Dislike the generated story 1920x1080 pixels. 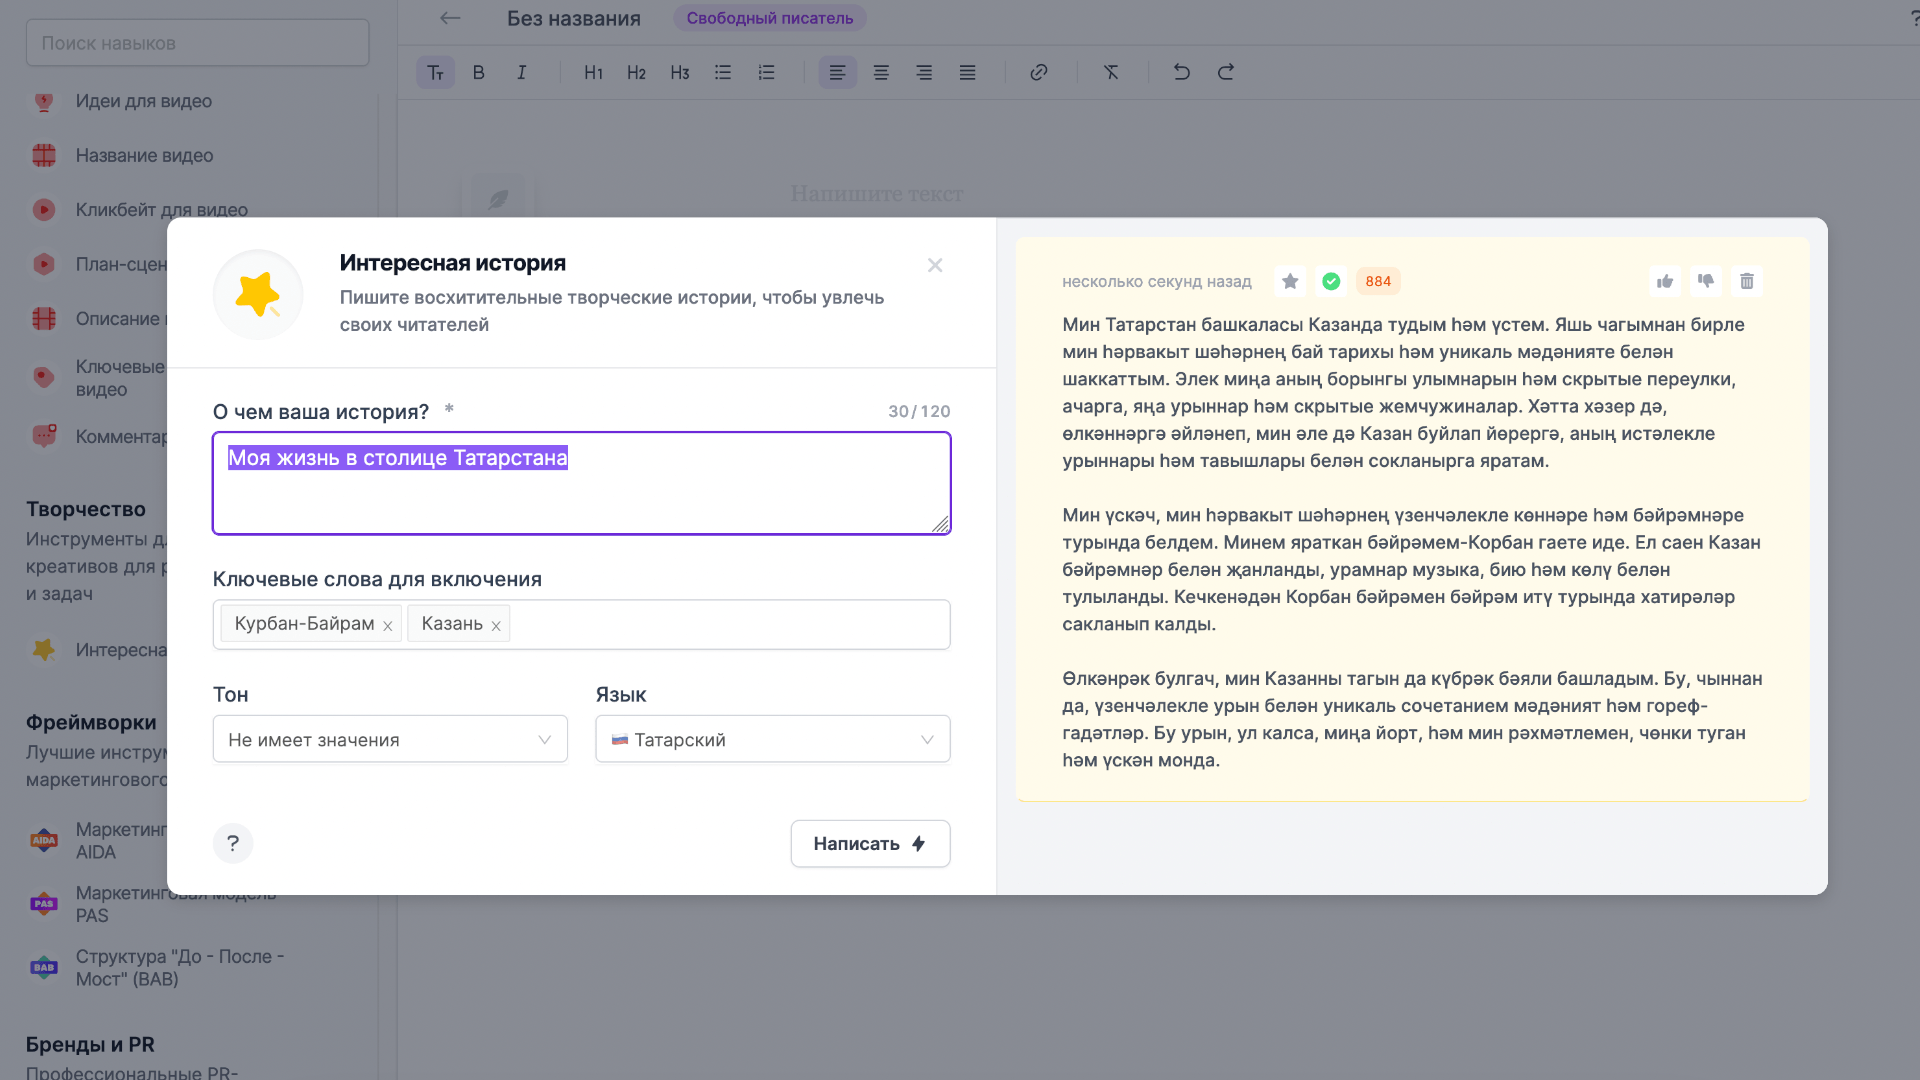(x=1706, y=281)
